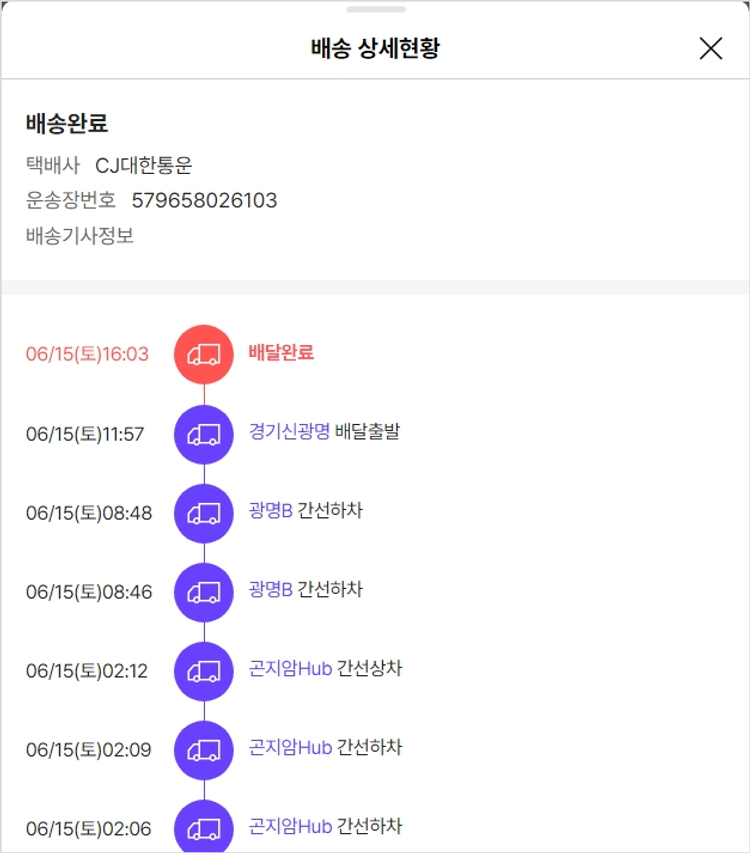Click the 06/15(토)16:03 timestamp
The height and width of the screenshot is (853, 750).
click(x=87, y=354)
